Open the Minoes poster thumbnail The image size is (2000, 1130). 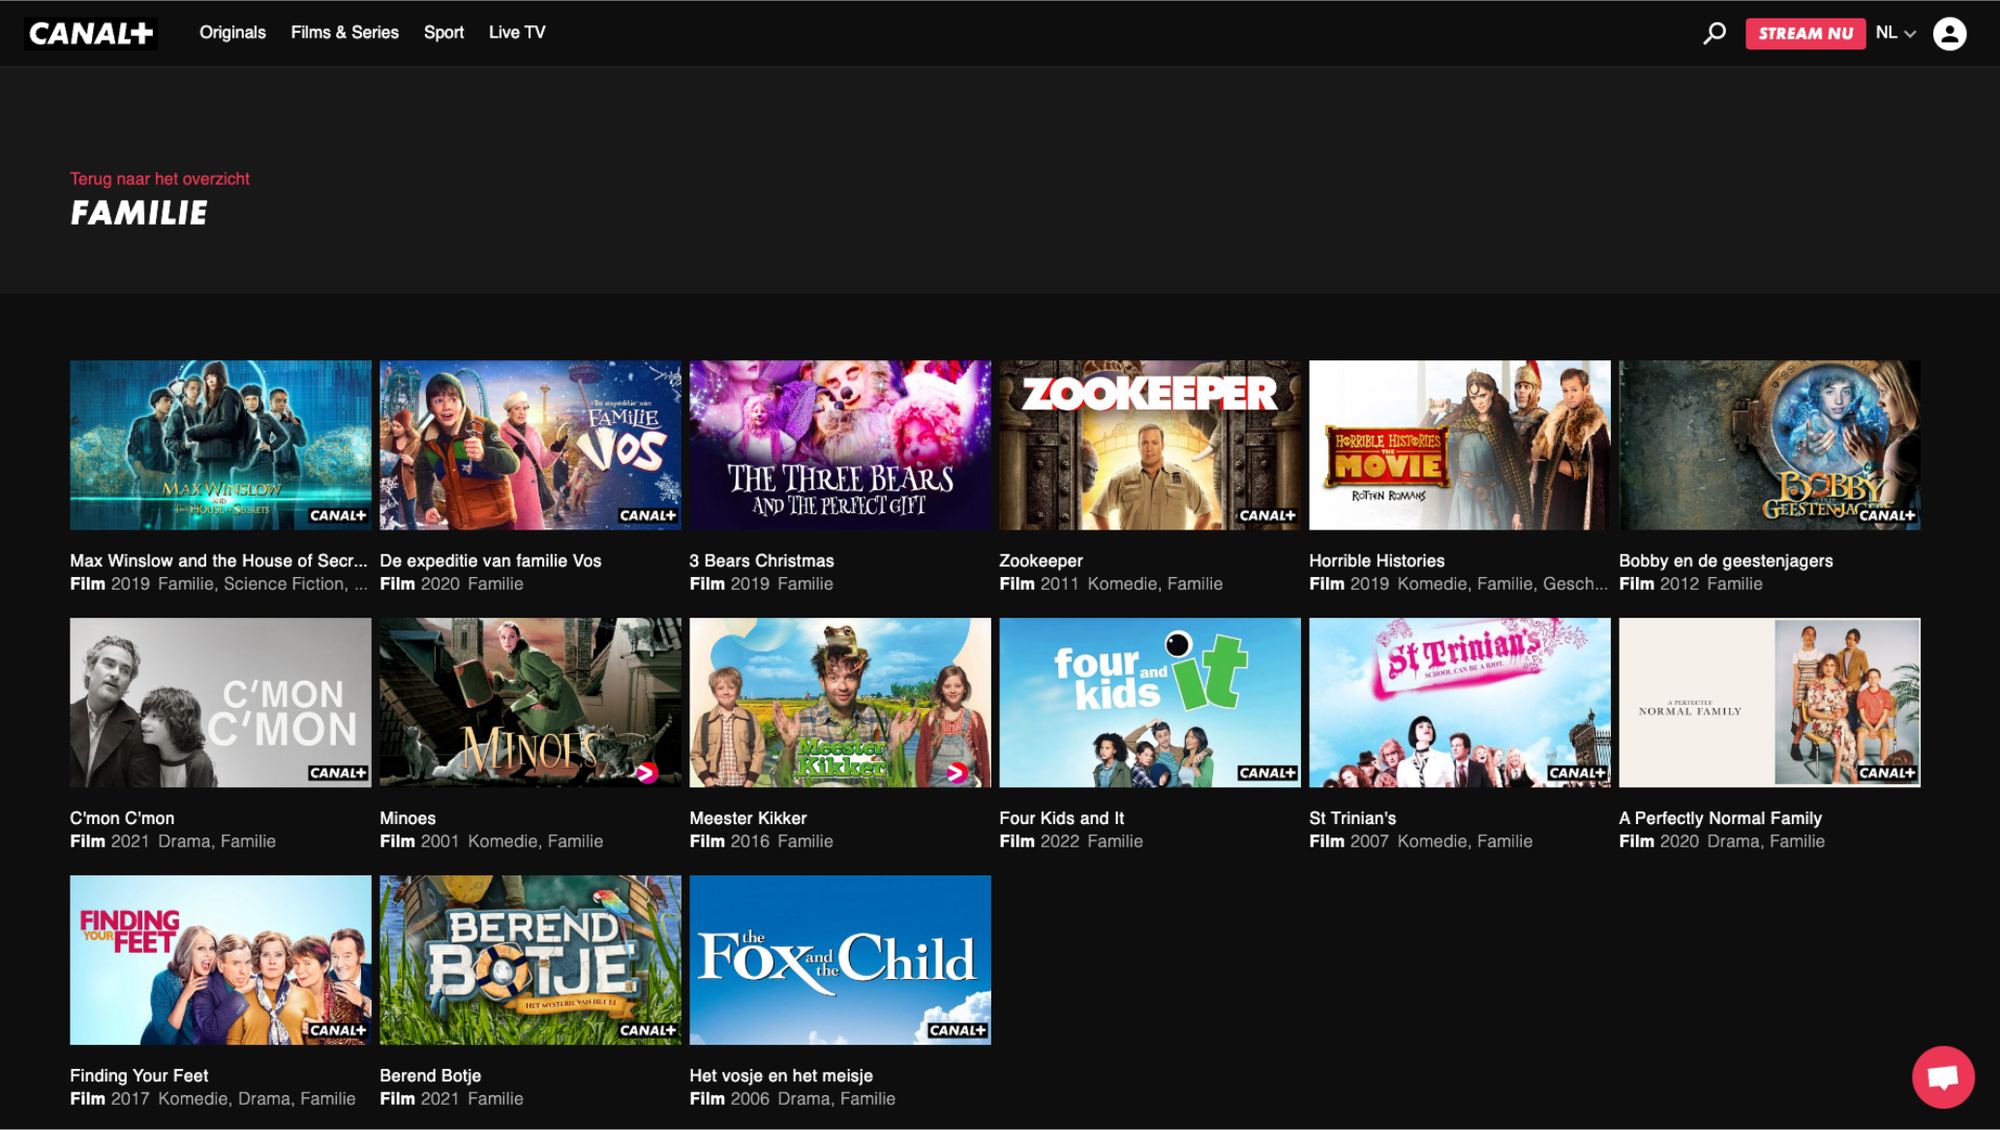tap(530, 702)
